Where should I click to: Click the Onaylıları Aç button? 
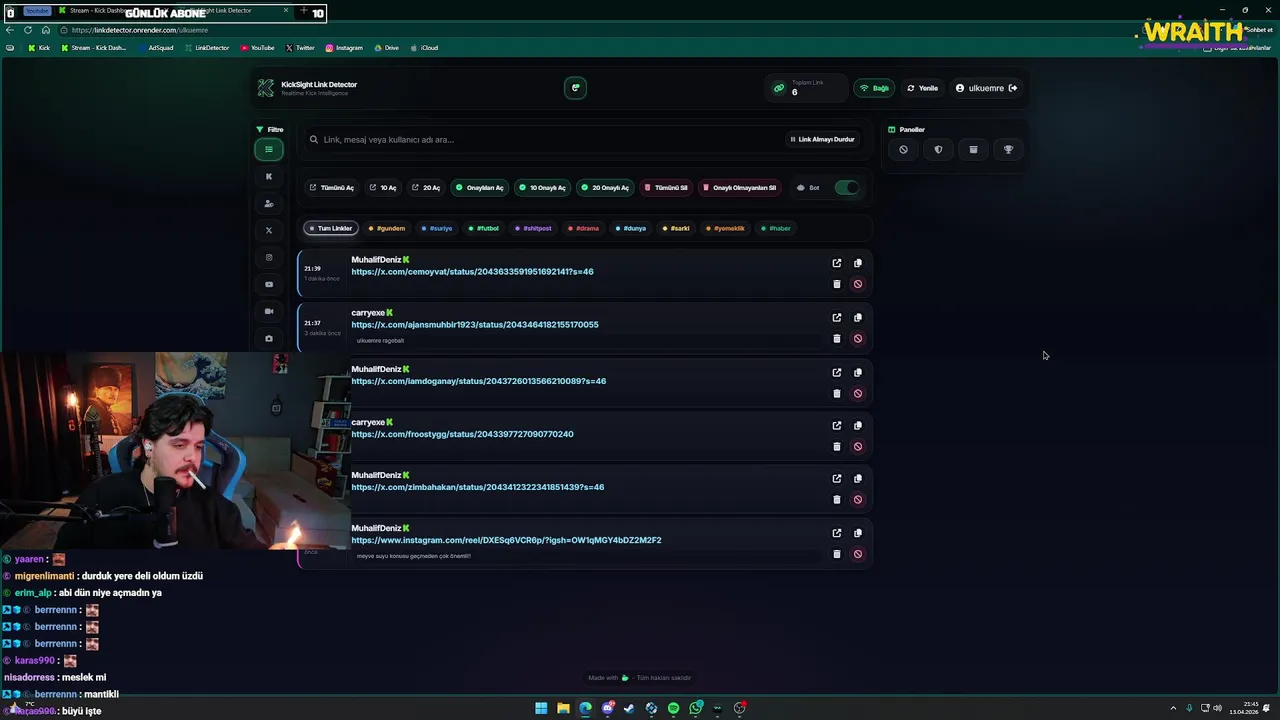480,187
